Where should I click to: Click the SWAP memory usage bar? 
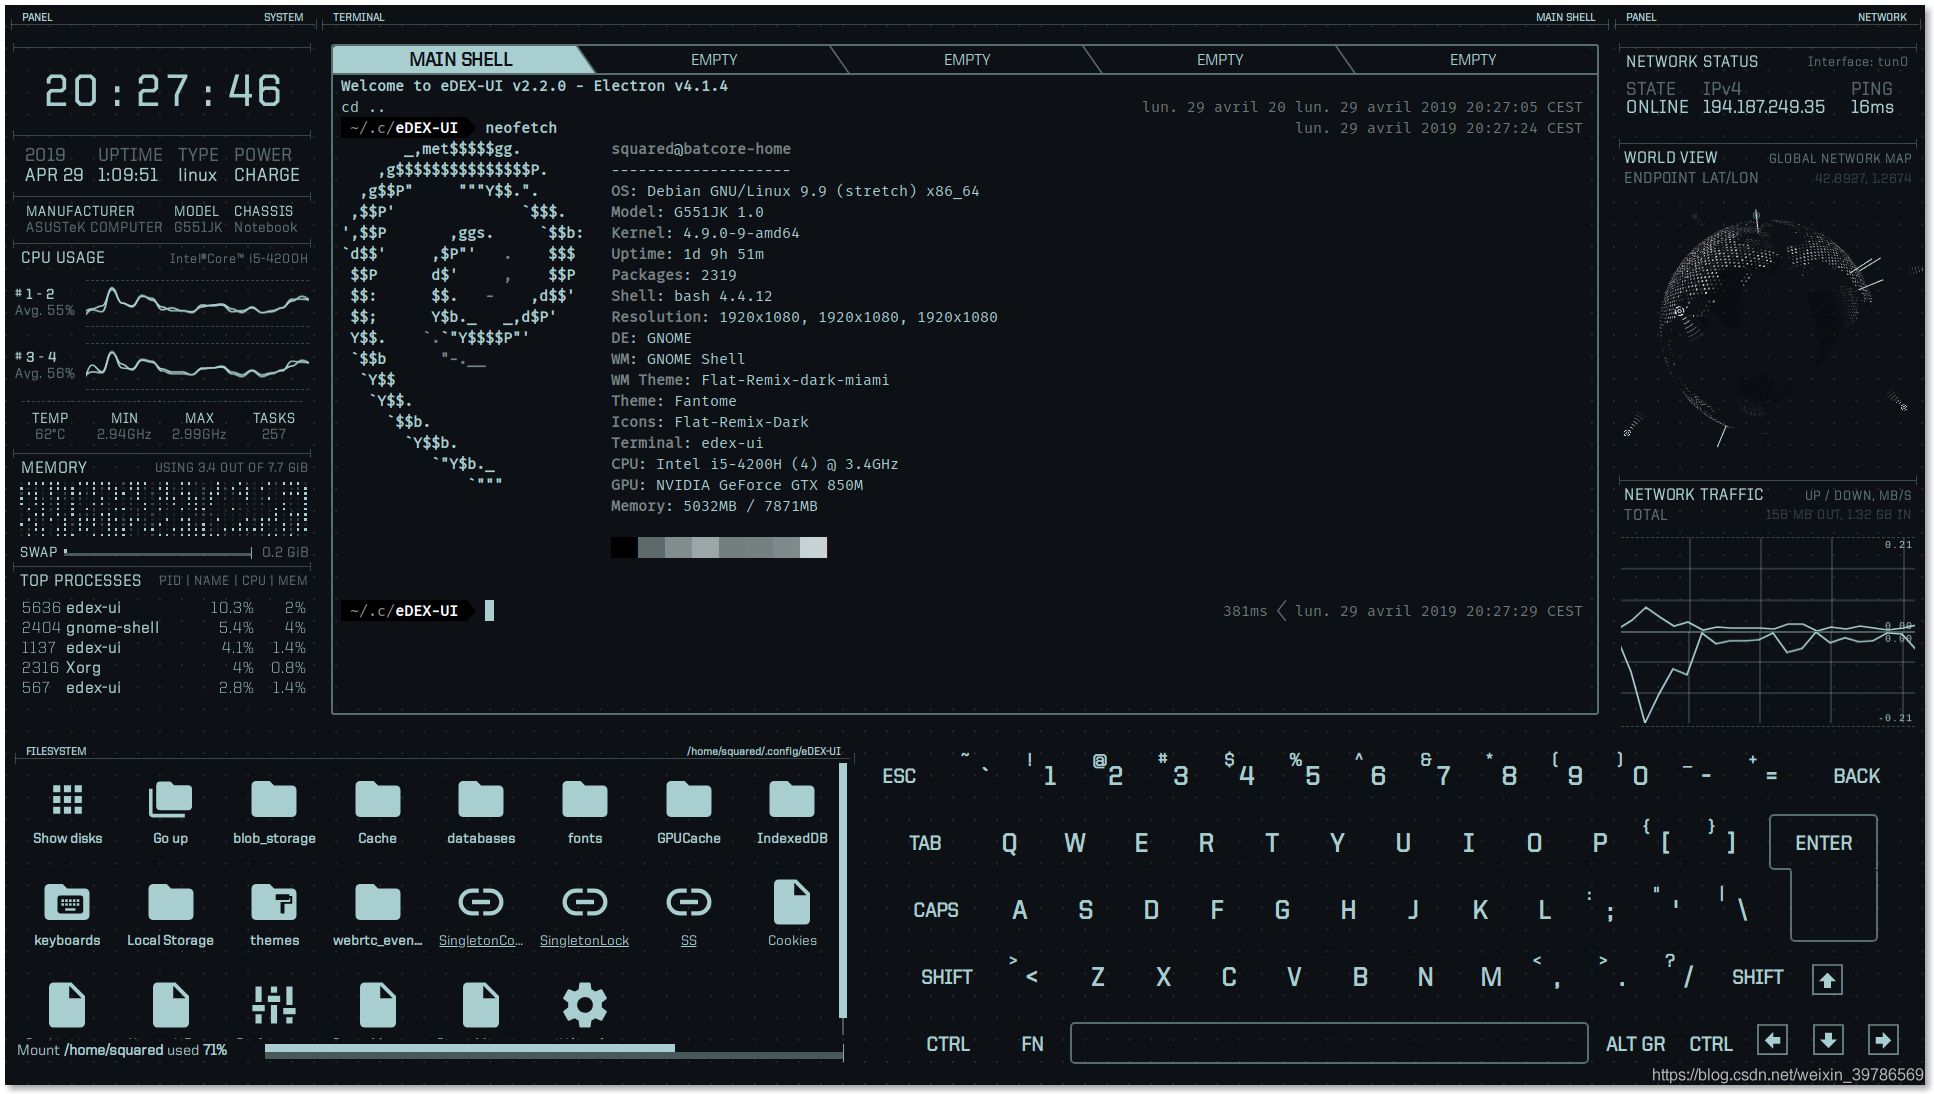[158, 552]
